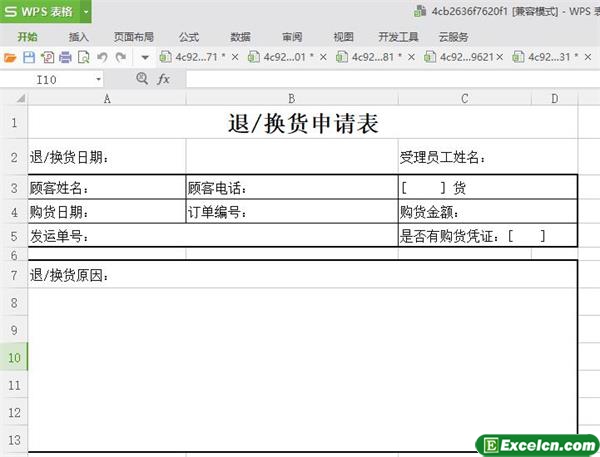The width and height of the screenshot is (600, 457).
Task: Select row 1 header
Action: pyautogui.click(x=14, y=122)
